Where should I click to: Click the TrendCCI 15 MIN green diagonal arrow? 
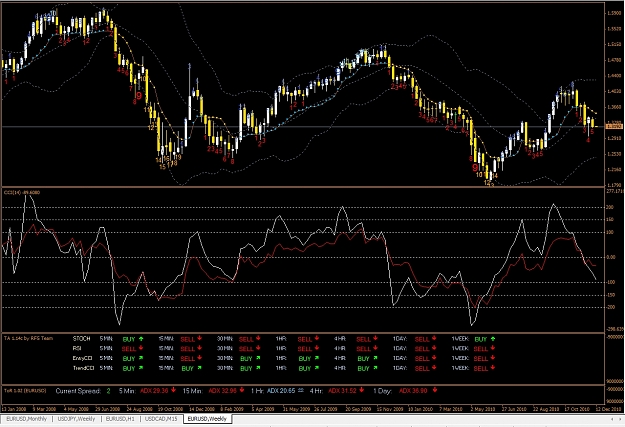tap(199, 368)
